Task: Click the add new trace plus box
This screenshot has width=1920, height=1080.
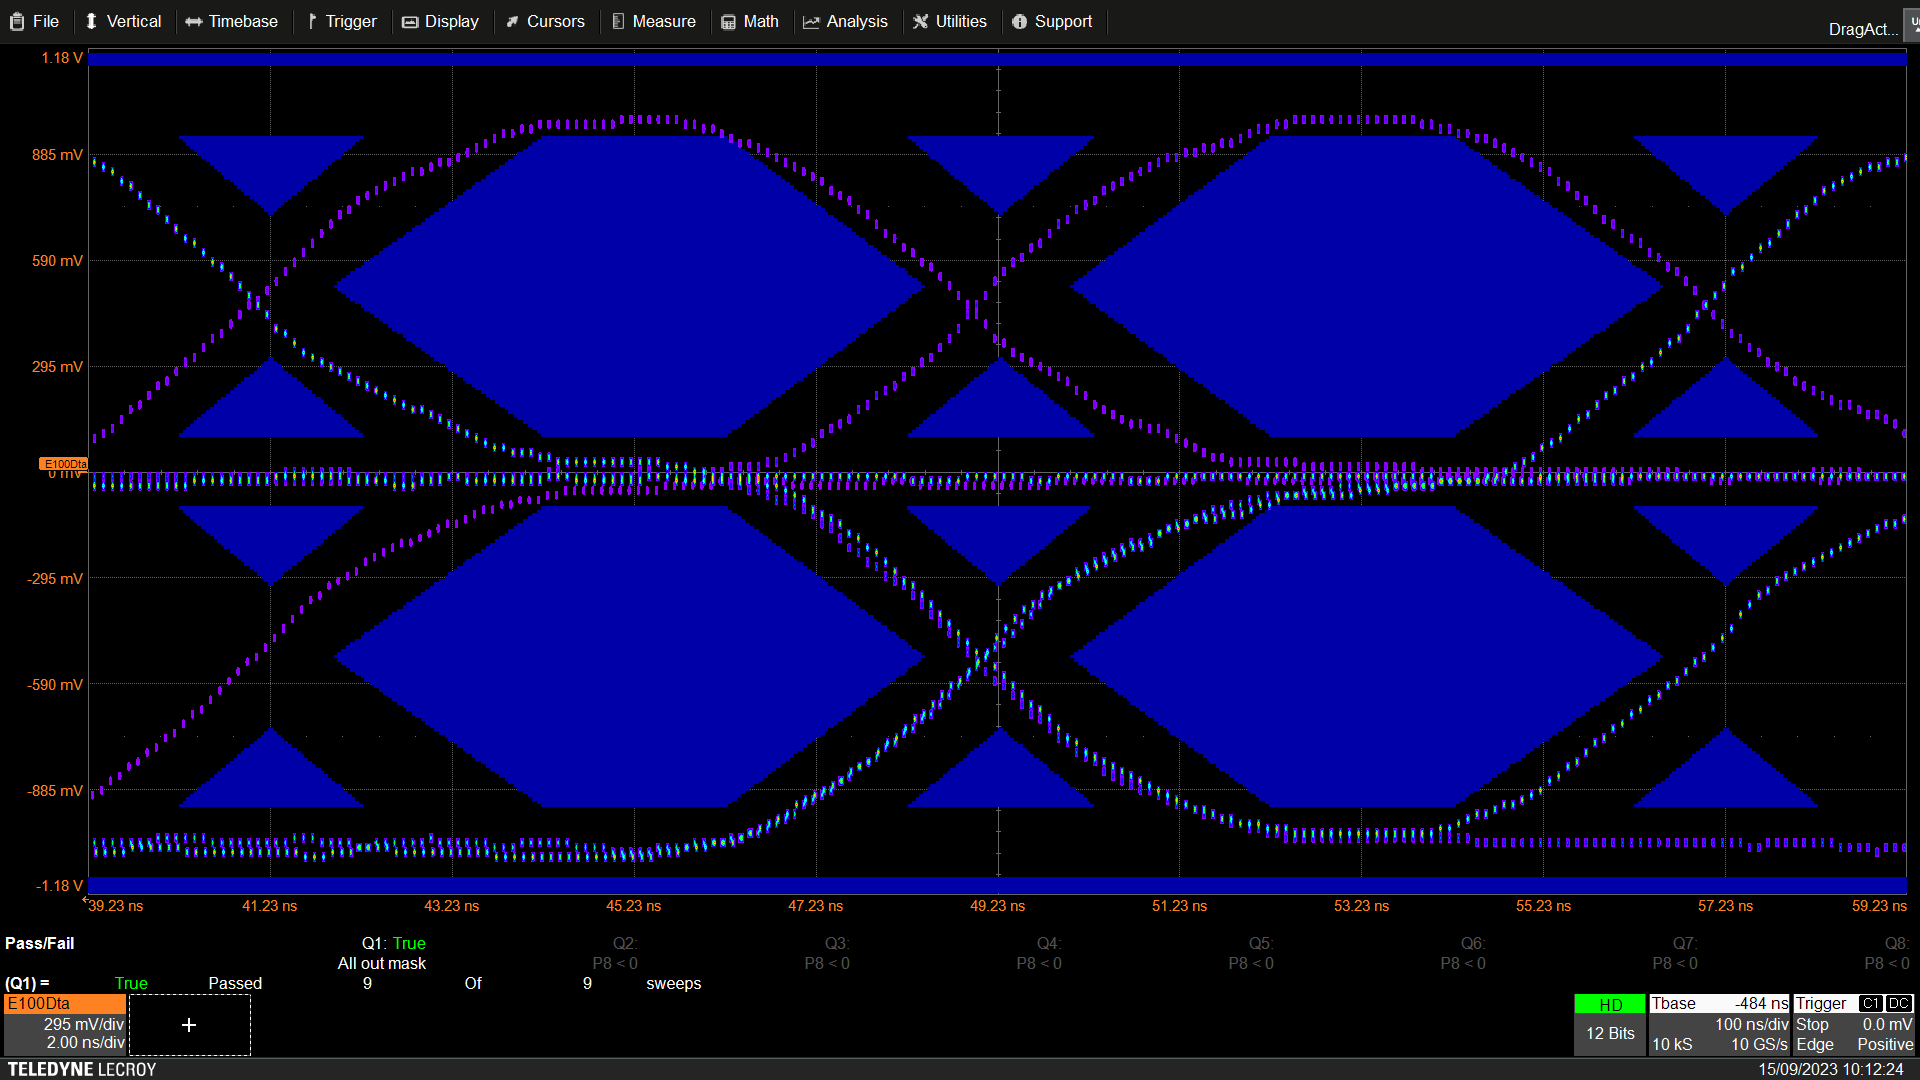Action: (x=189, y=1025)
